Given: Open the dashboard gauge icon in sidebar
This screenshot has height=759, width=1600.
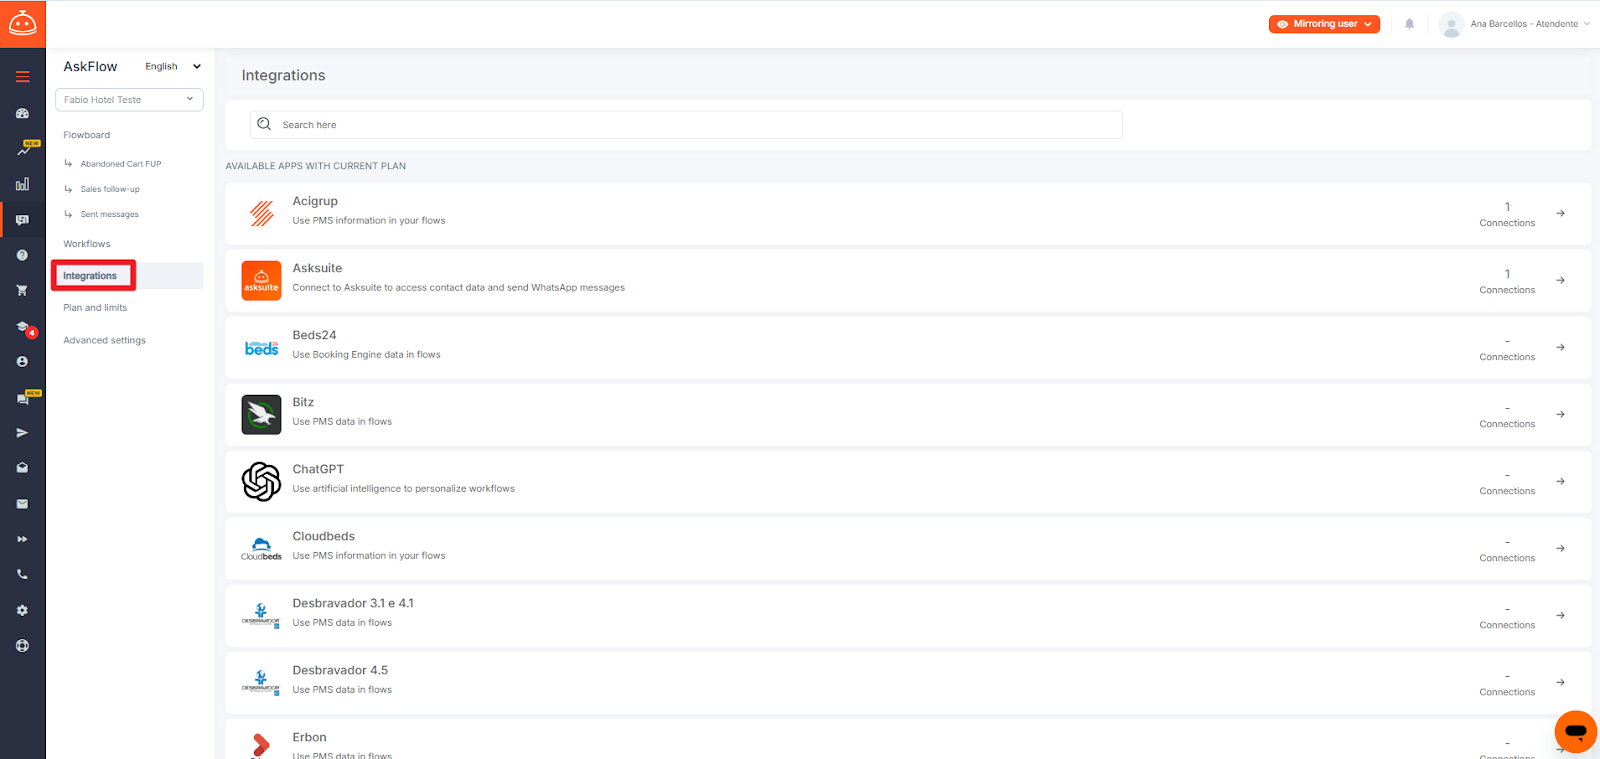Looking at the screenshot, I should [x=22, y=114].
